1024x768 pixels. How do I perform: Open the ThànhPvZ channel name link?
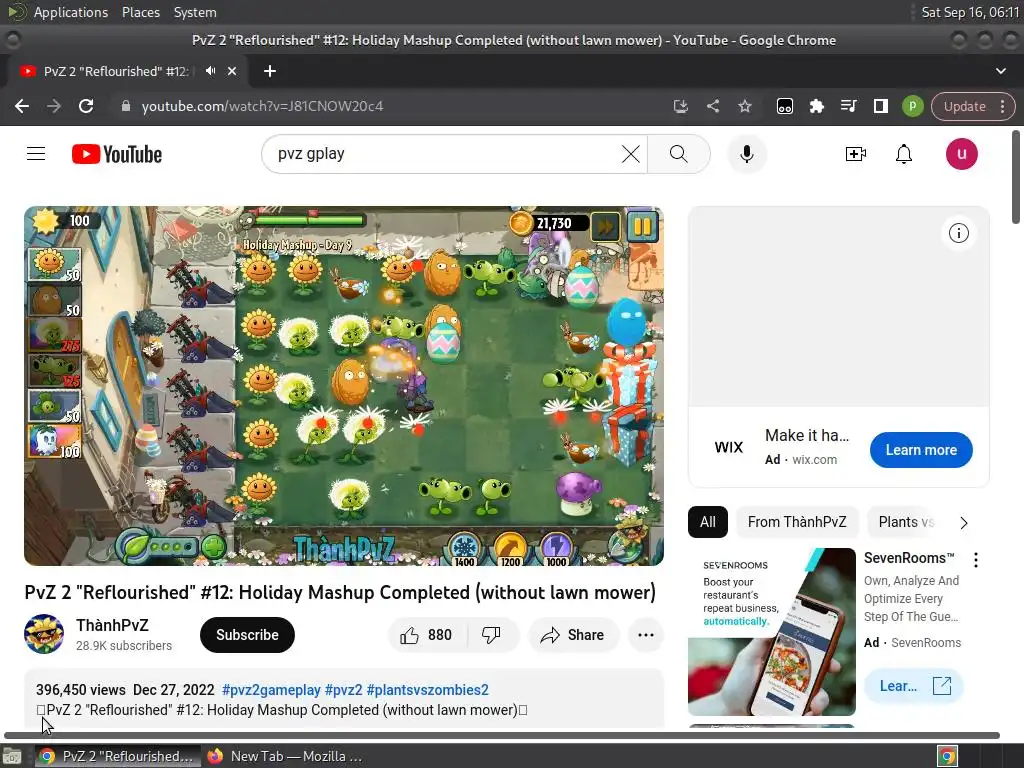pos(112,625)
